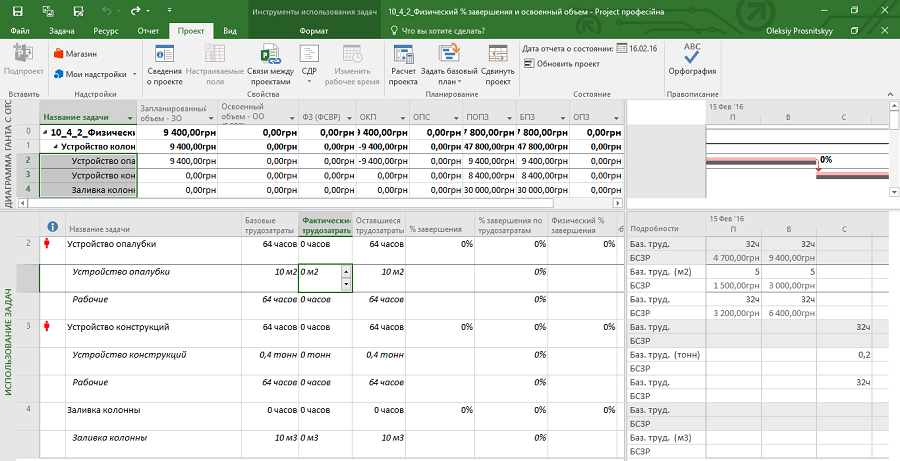Select Физический % завершения column header
The width and height of the screenshot is (900, 461).
coord(581,225)
